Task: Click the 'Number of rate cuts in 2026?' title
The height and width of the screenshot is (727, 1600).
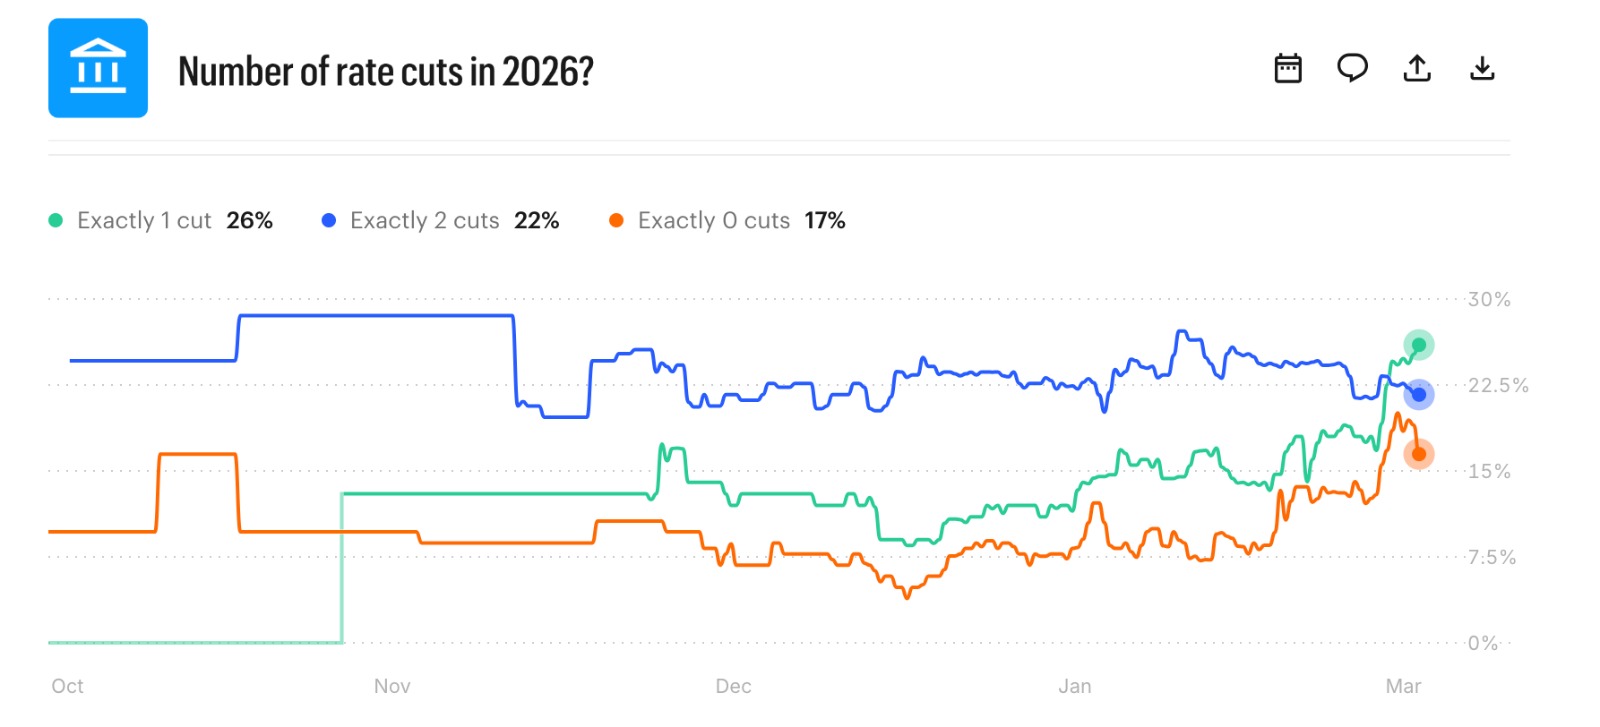Action: tap(386, 72)
